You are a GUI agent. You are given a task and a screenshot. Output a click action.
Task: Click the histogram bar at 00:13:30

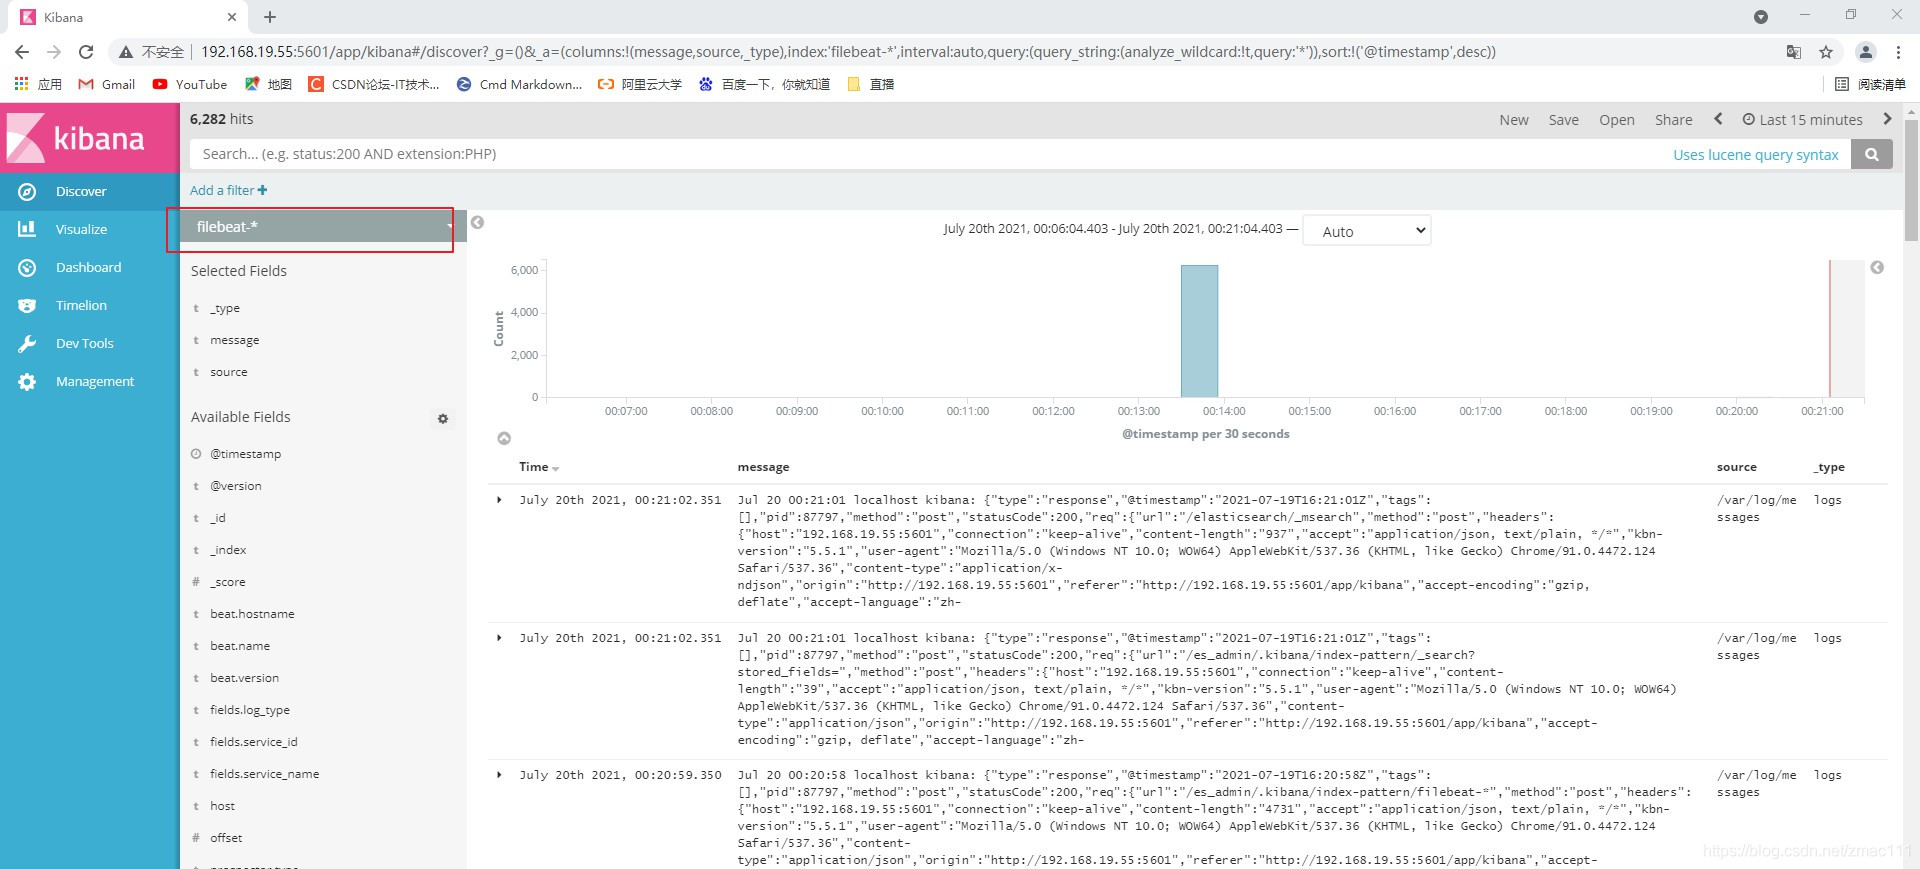(x=1199, y=331)
